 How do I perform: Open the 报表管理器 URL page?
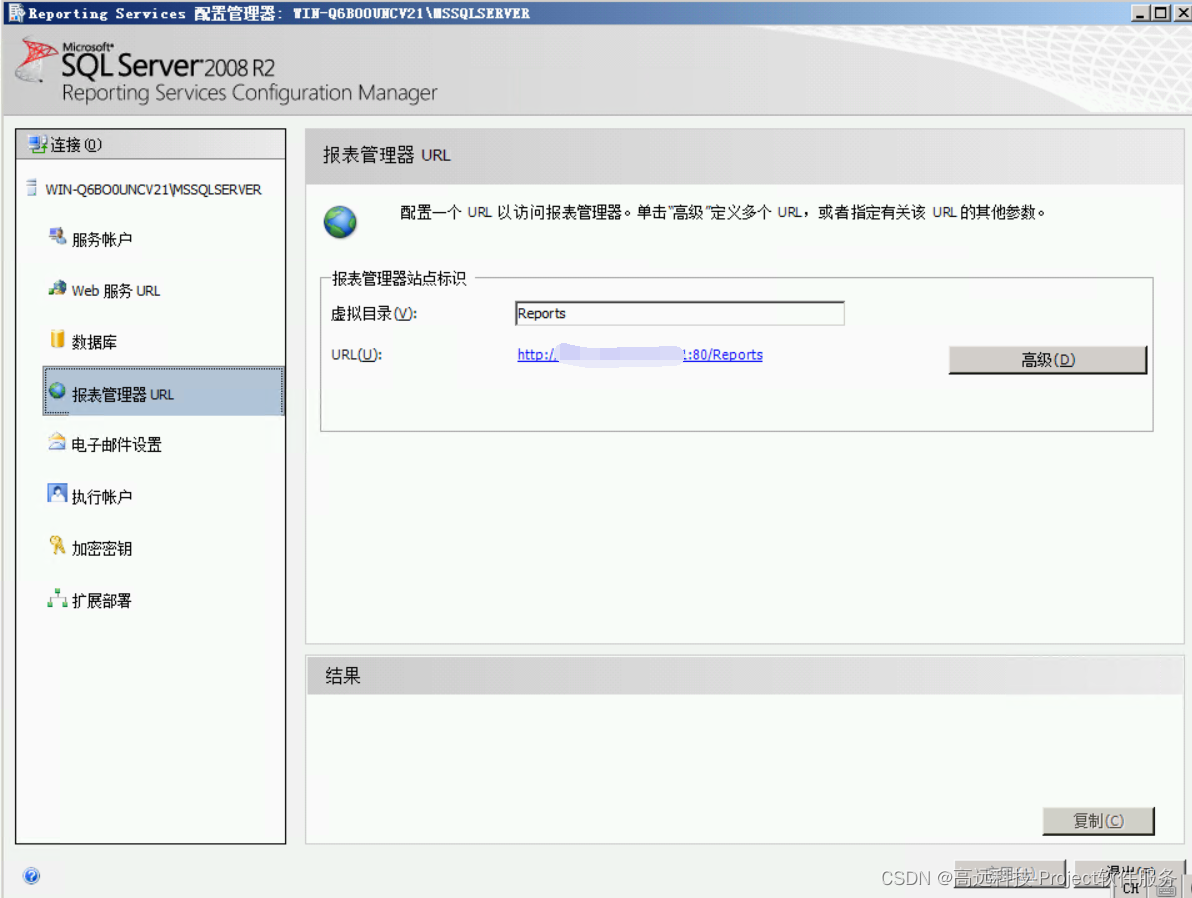(163, 392)
